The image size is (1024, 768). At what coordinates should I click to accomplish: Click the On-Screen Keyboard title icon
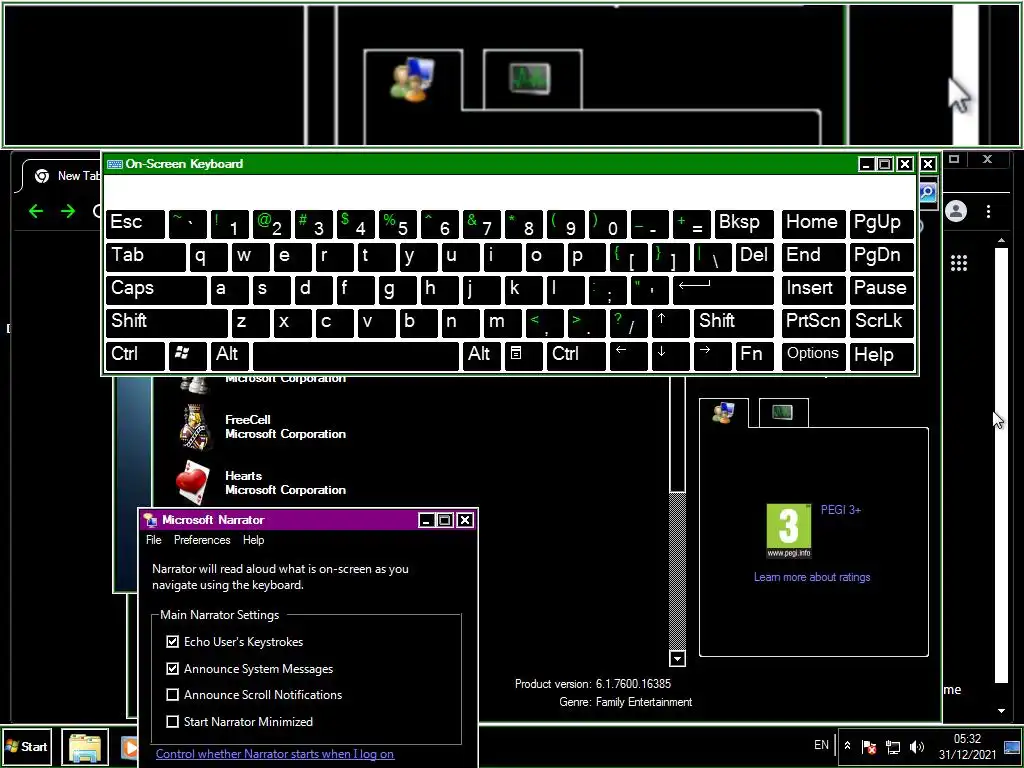115,164
